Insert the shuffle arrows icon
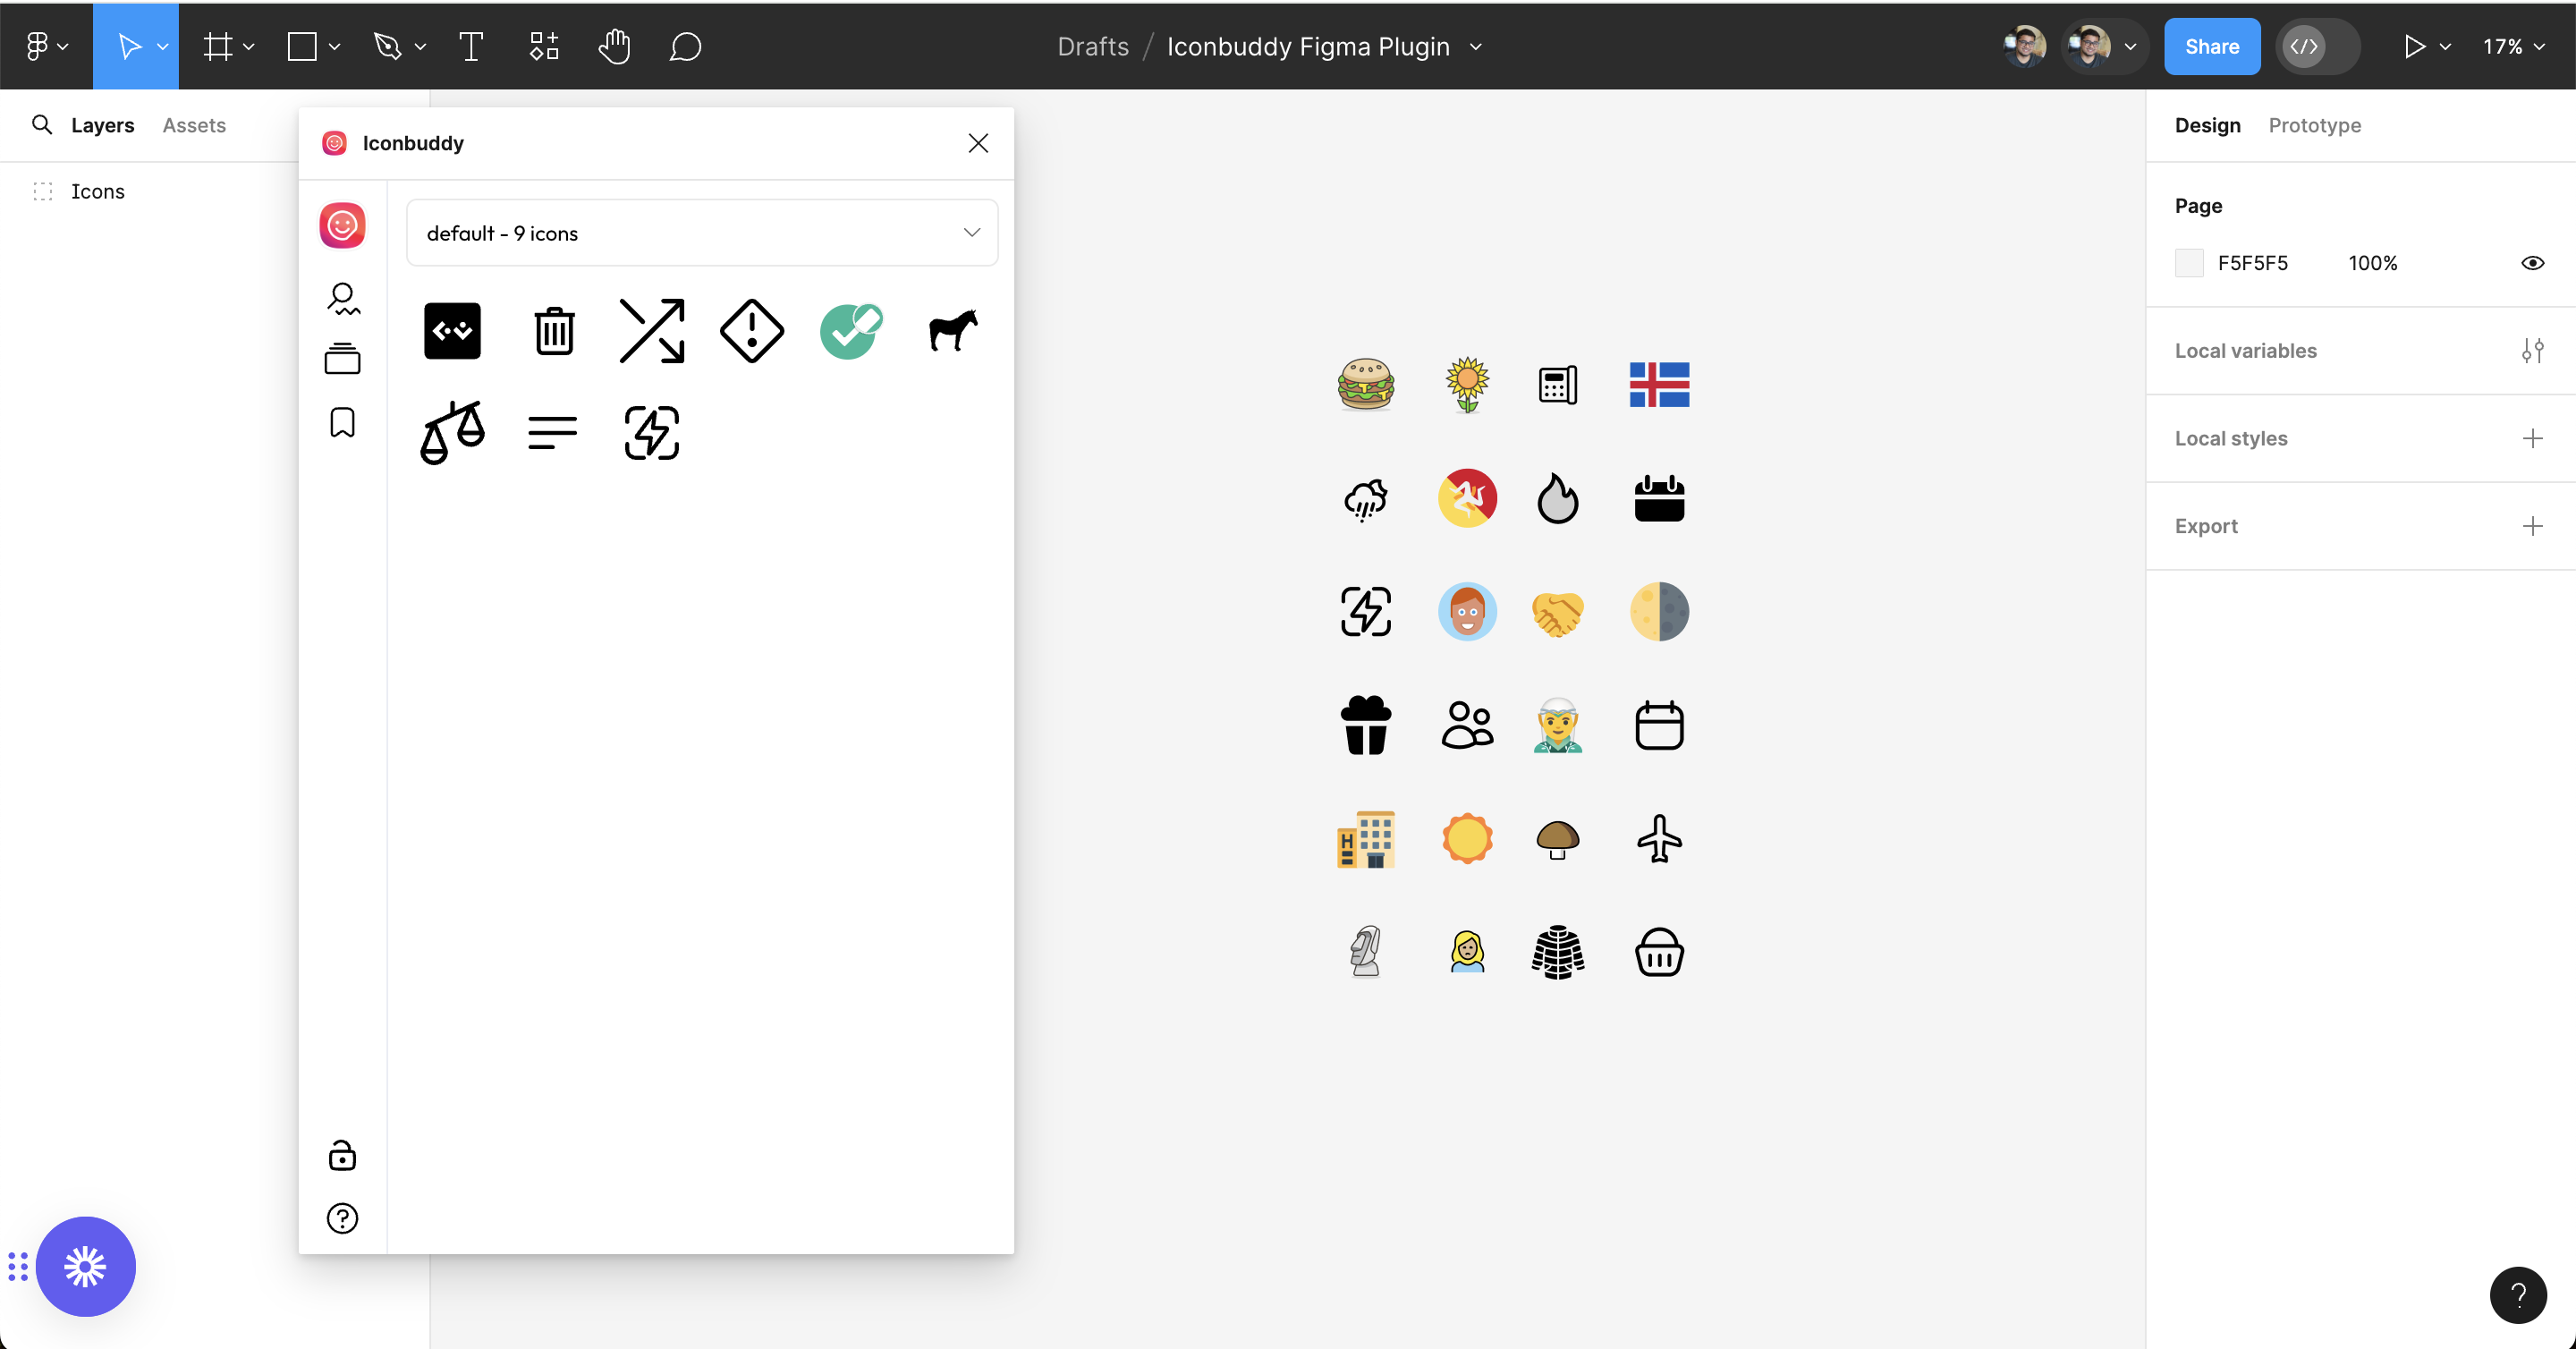The height and width of the screenshot is (1349, 2576). (652, 330)
